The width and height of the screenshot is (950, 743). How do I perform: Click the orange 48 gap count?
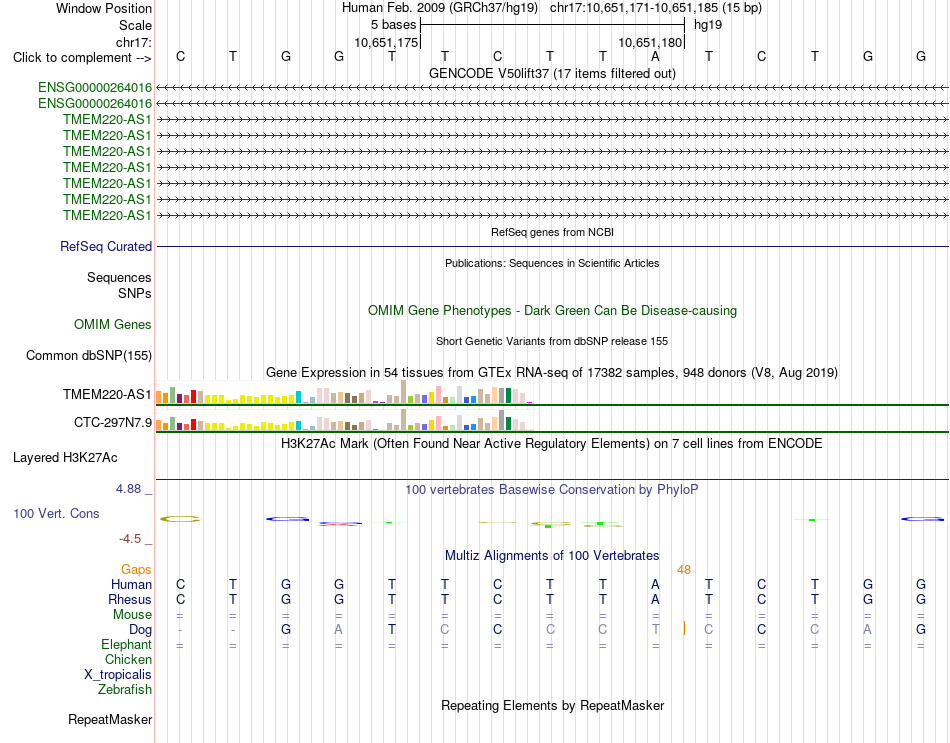[x=684, y=570]
